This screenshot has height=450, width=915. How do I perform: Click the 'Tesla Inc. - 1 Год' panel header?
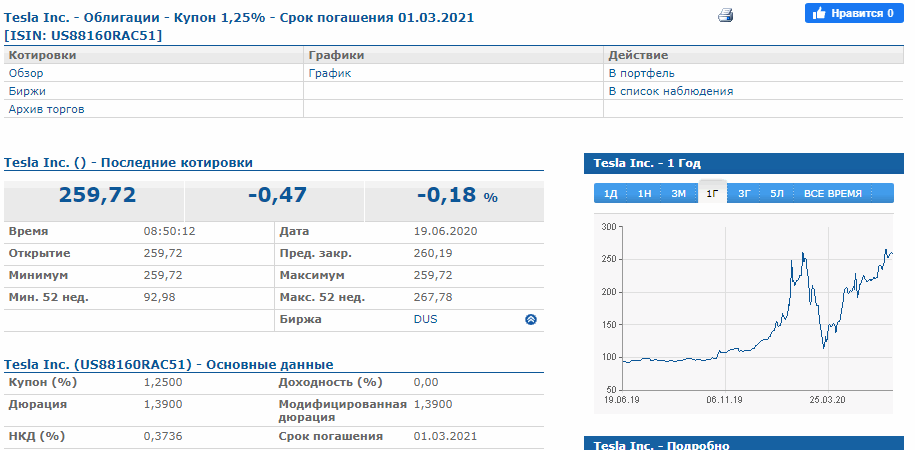click(x=743, y=163)
